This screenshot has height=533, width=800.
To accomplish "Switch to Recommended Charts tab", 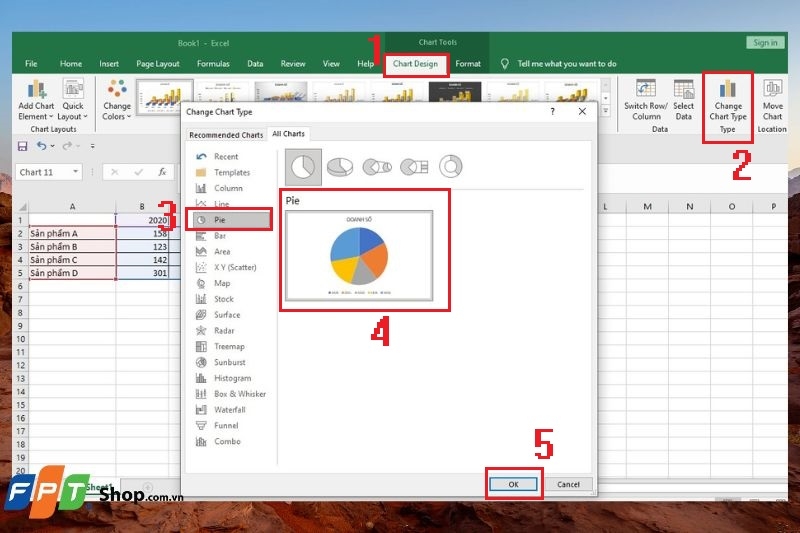I will tap(226, 135).
